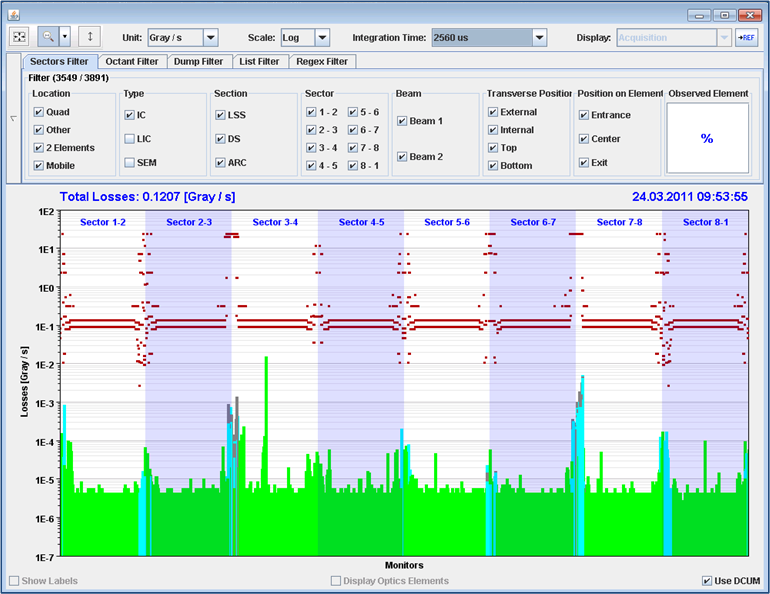Click the fit-to-window zoom icon
770x594 pixels.
point(19,37)
